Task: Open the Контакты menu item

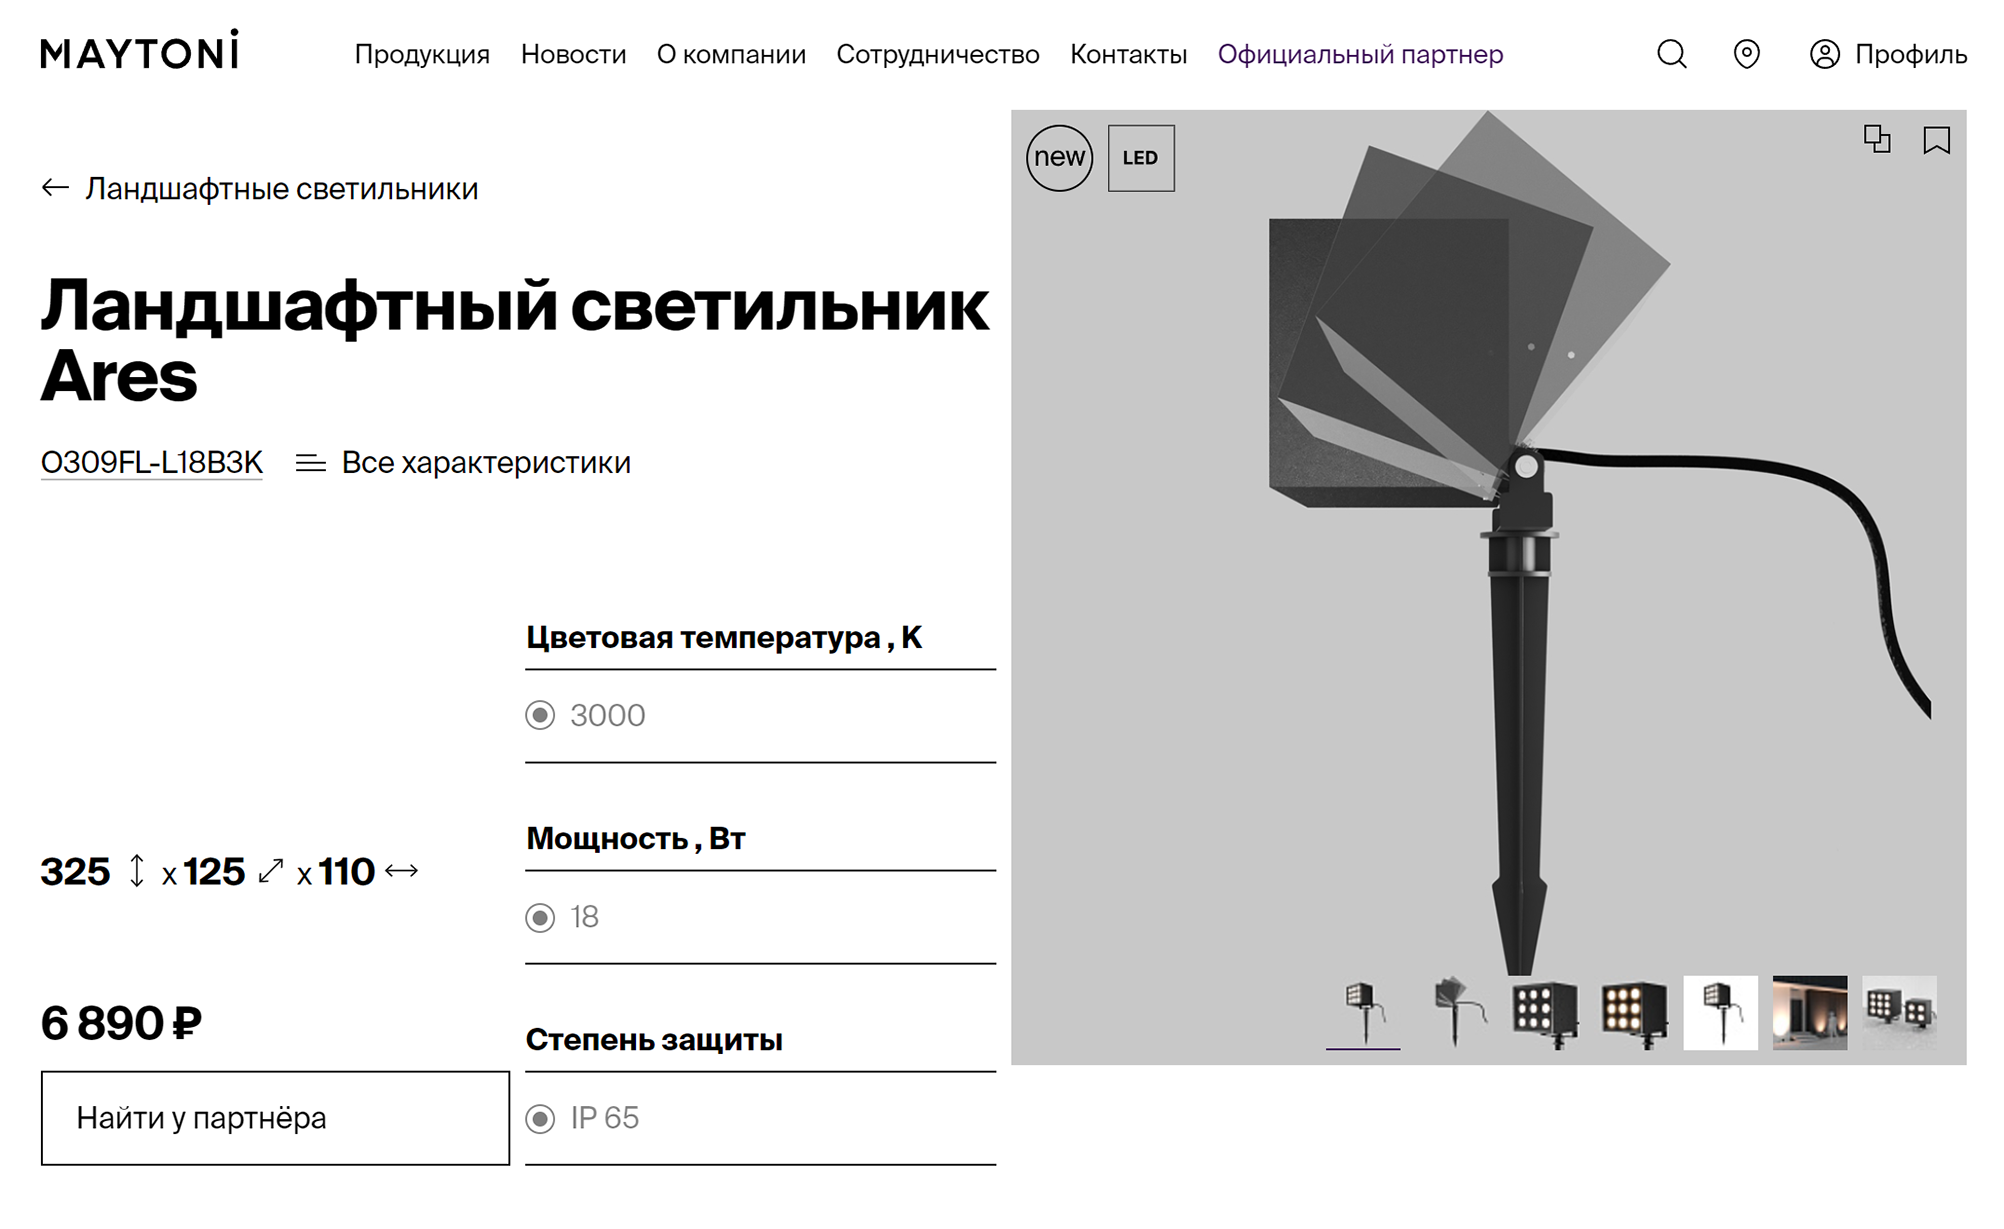Action: tap(1129, 54)
